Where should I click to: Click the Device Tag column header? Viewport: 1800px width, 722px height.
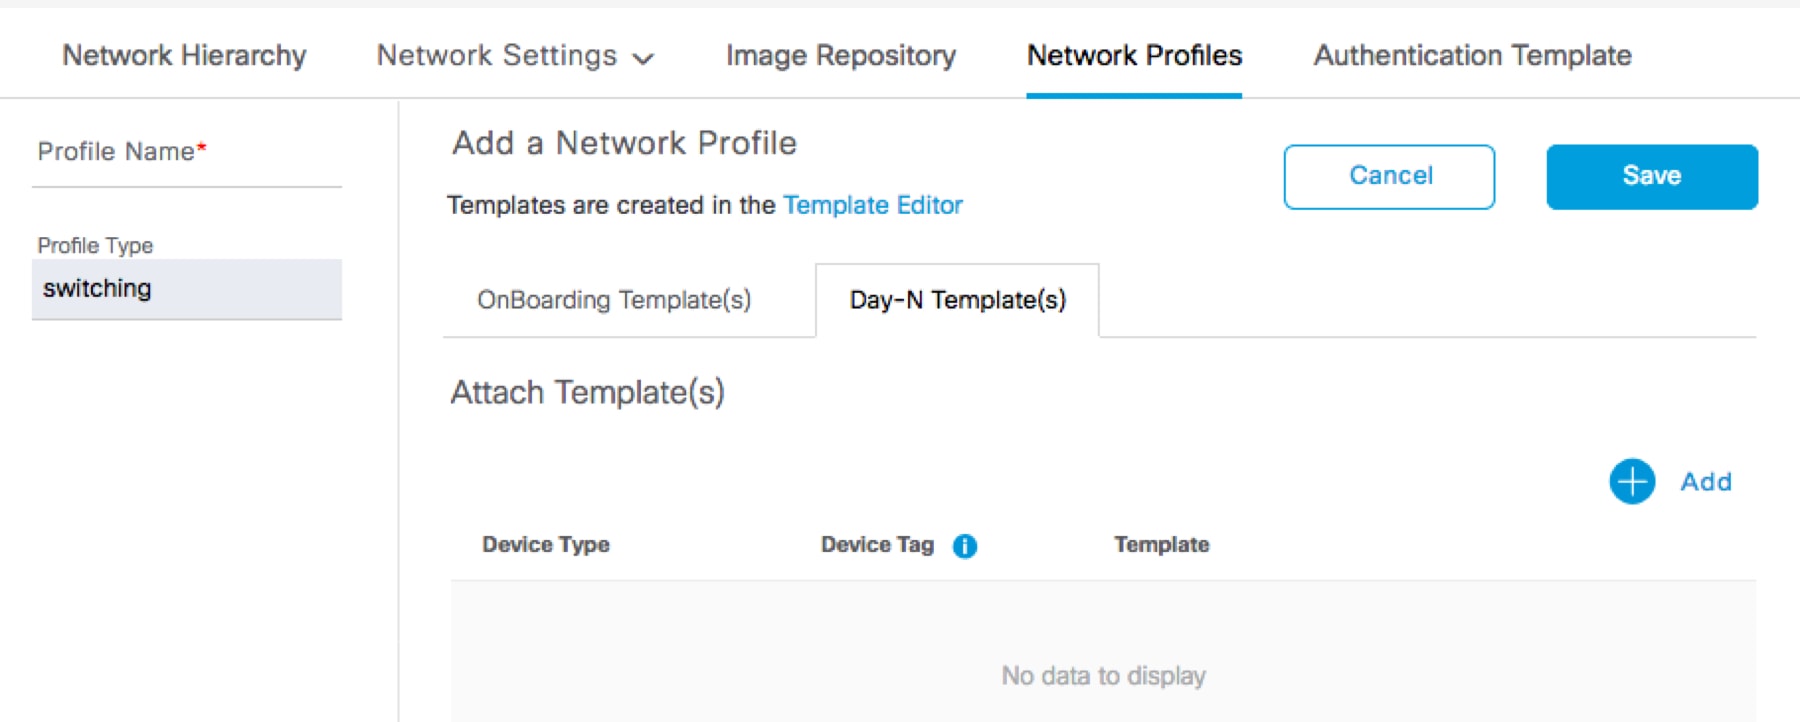[x=876, y=545]
